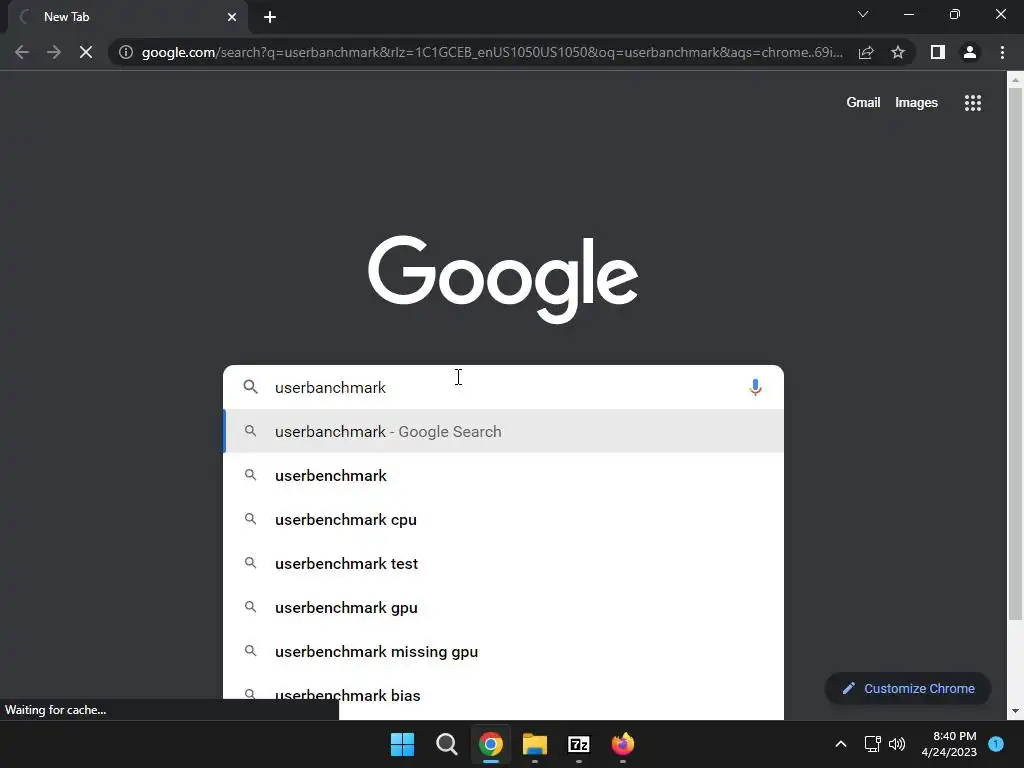This screenshot has height=768, width=1024.
Task: Pick suggestion "userbenchmark gpu"
Action: point(504,607)
